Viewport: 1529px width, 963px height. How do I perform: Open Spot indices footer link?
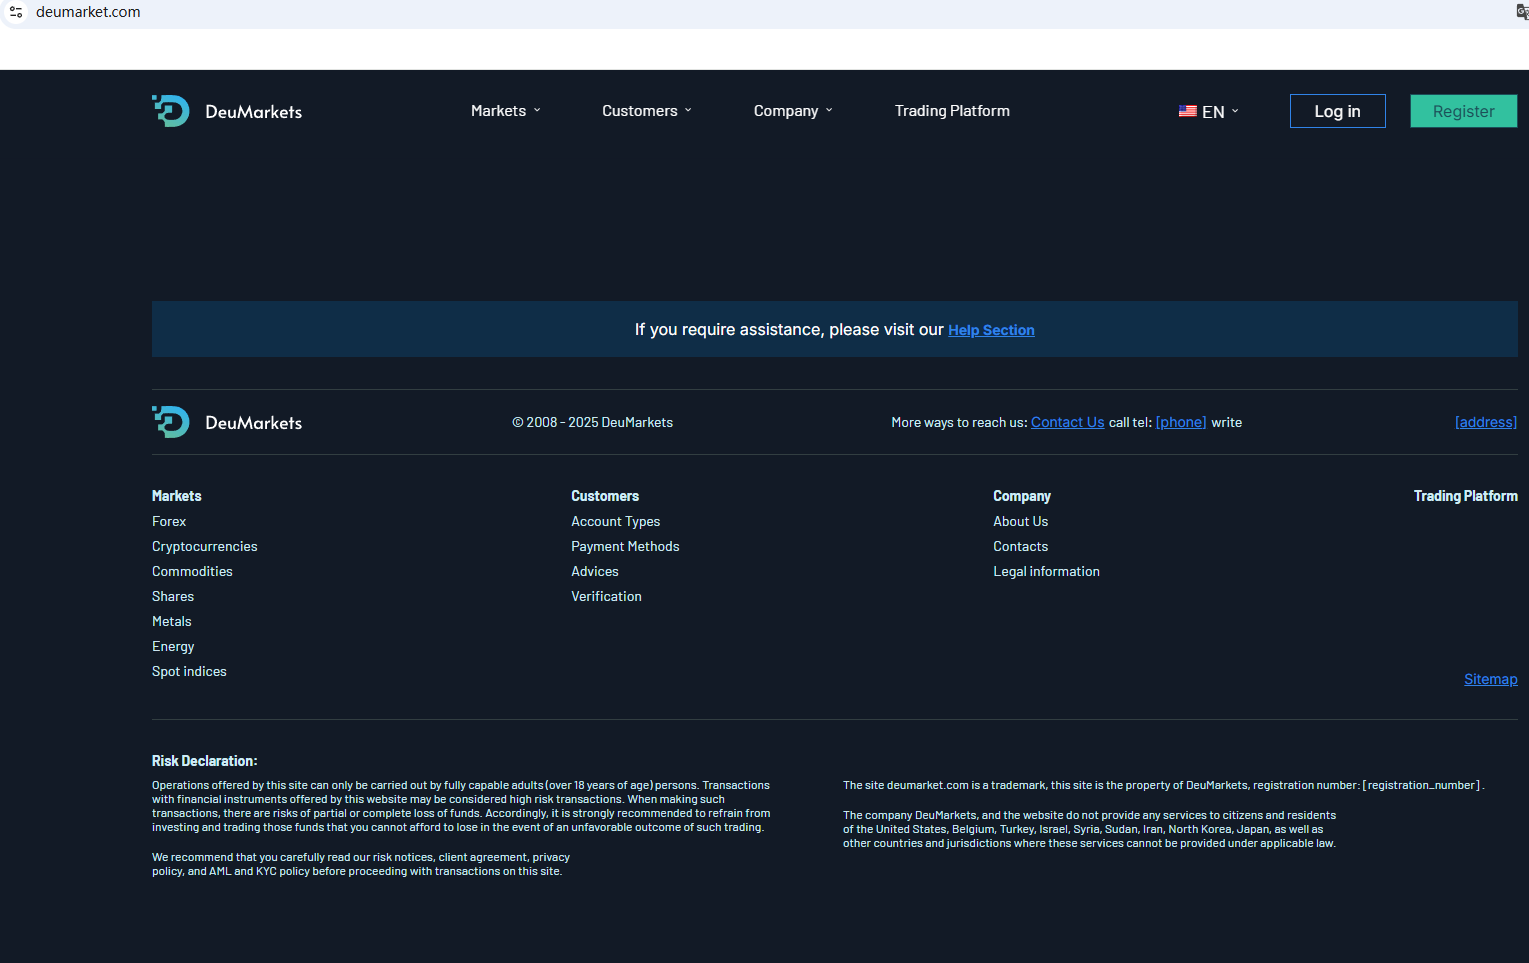[x=189, y=671]
